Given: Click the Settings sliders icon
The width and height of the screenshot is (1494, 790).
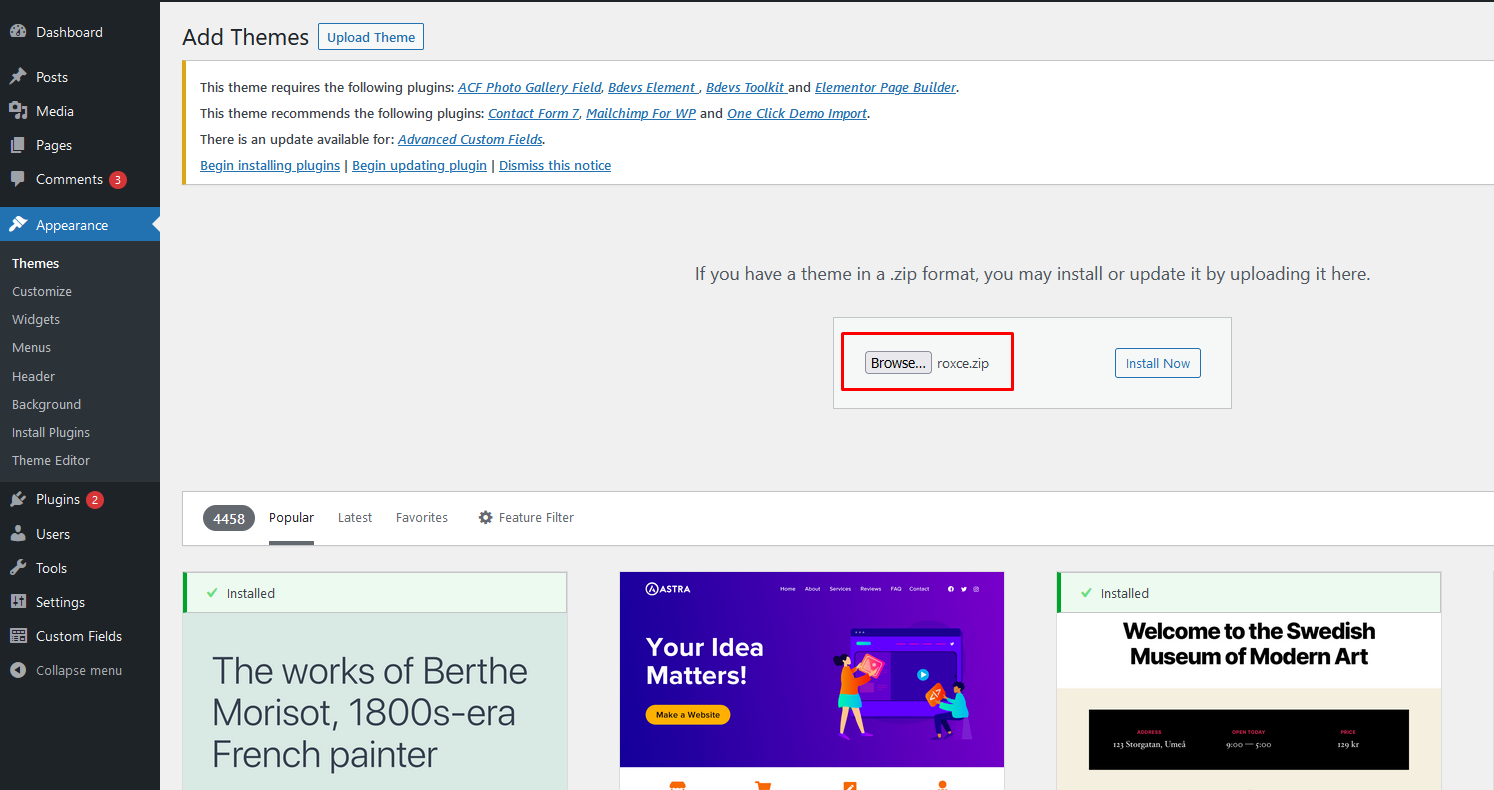Looking at the screenshot, I should tap(18, 602).
